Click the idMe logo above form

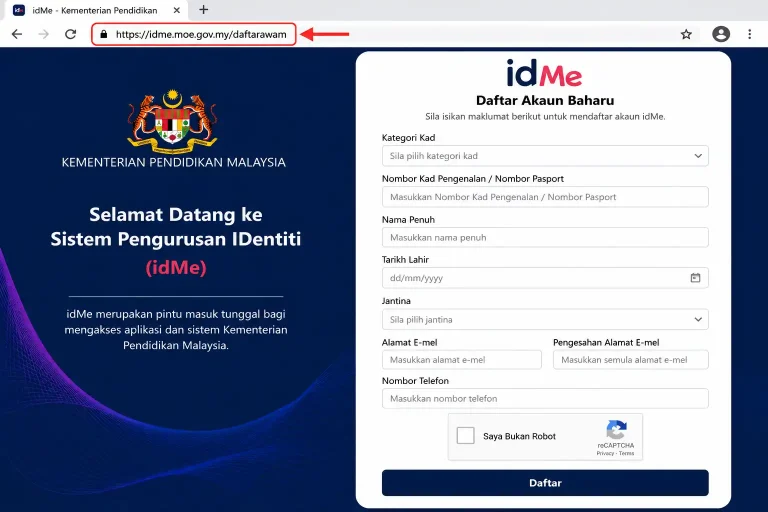tap(544, 73)
